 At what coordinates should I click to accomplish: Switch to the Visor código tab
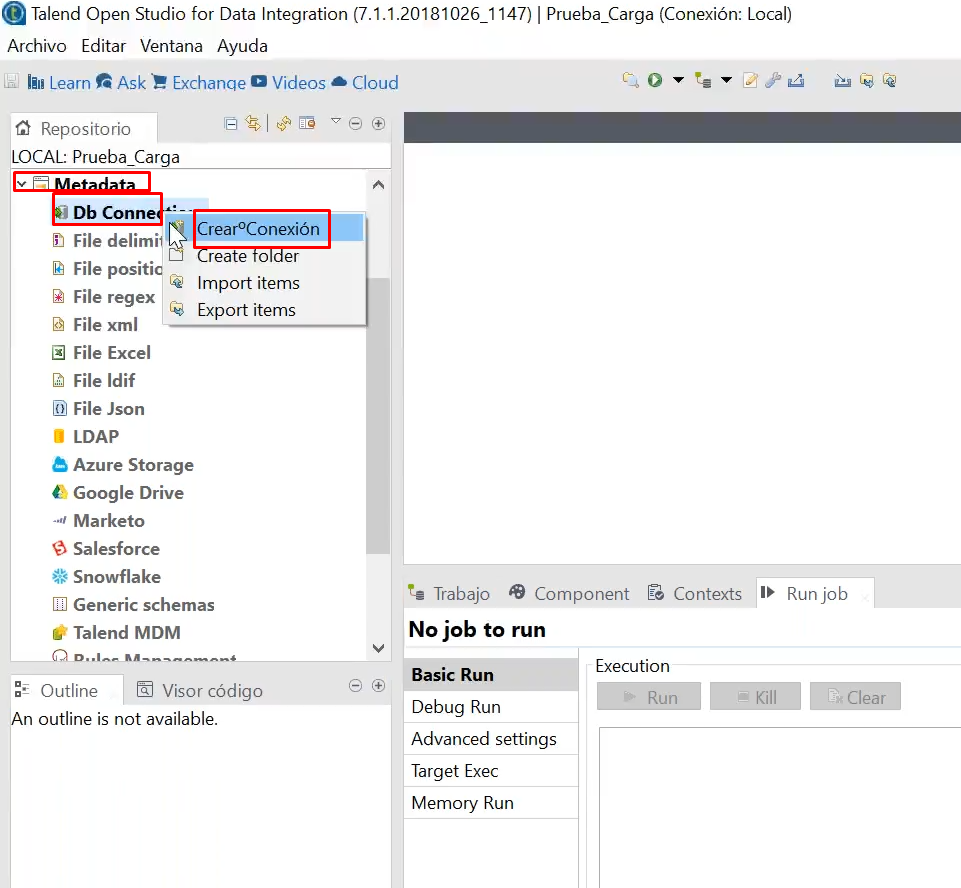(x=200, y=691)
